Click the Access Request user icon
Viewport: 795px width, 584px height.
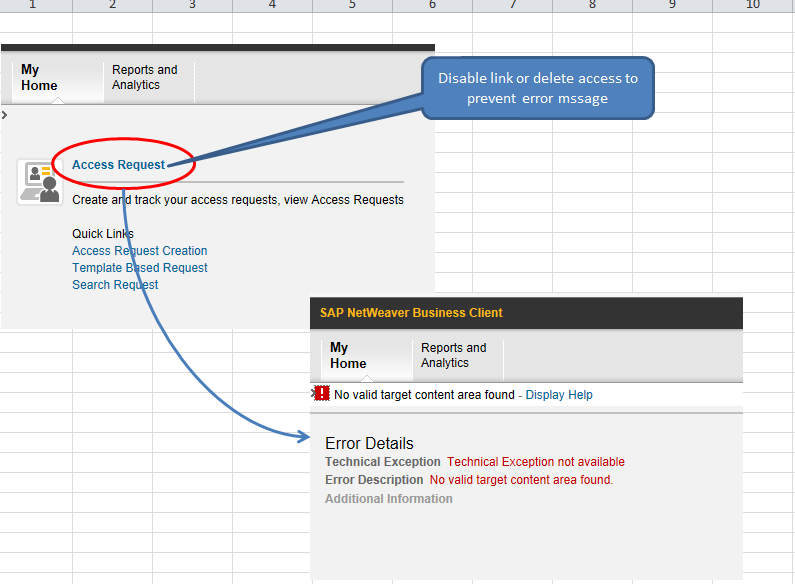point(40,182)
